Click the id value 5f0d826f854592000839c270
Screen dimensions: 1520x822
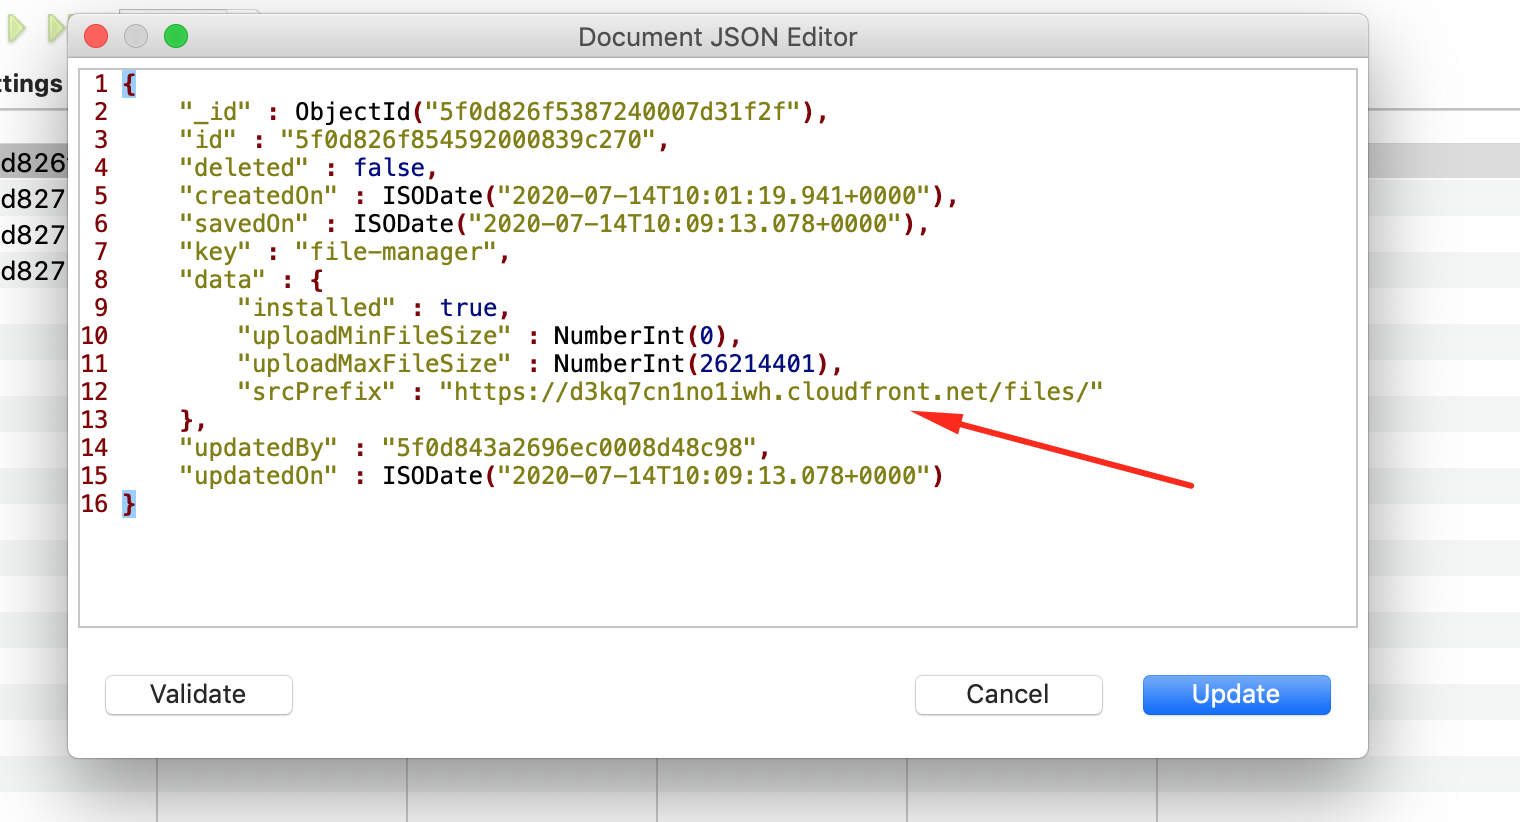[468, 140]
